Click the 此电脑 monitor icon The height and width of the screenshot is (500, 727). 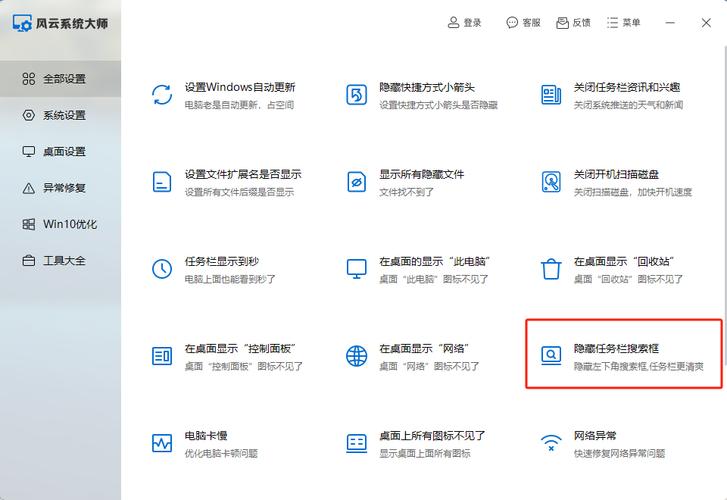[357, 269]
